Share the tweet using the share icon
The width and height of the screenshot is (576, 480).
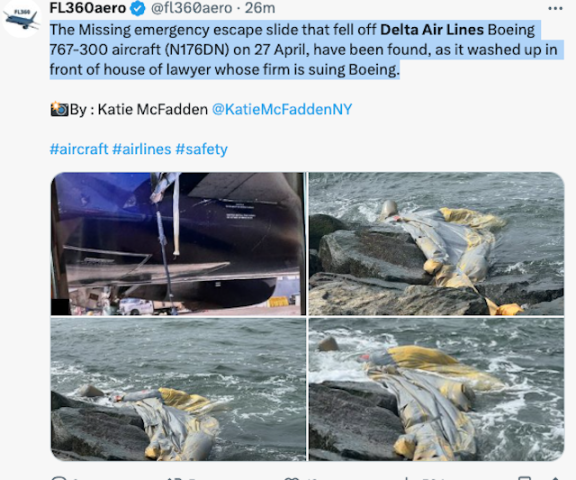pyautogui.click(x=555, y=478)
